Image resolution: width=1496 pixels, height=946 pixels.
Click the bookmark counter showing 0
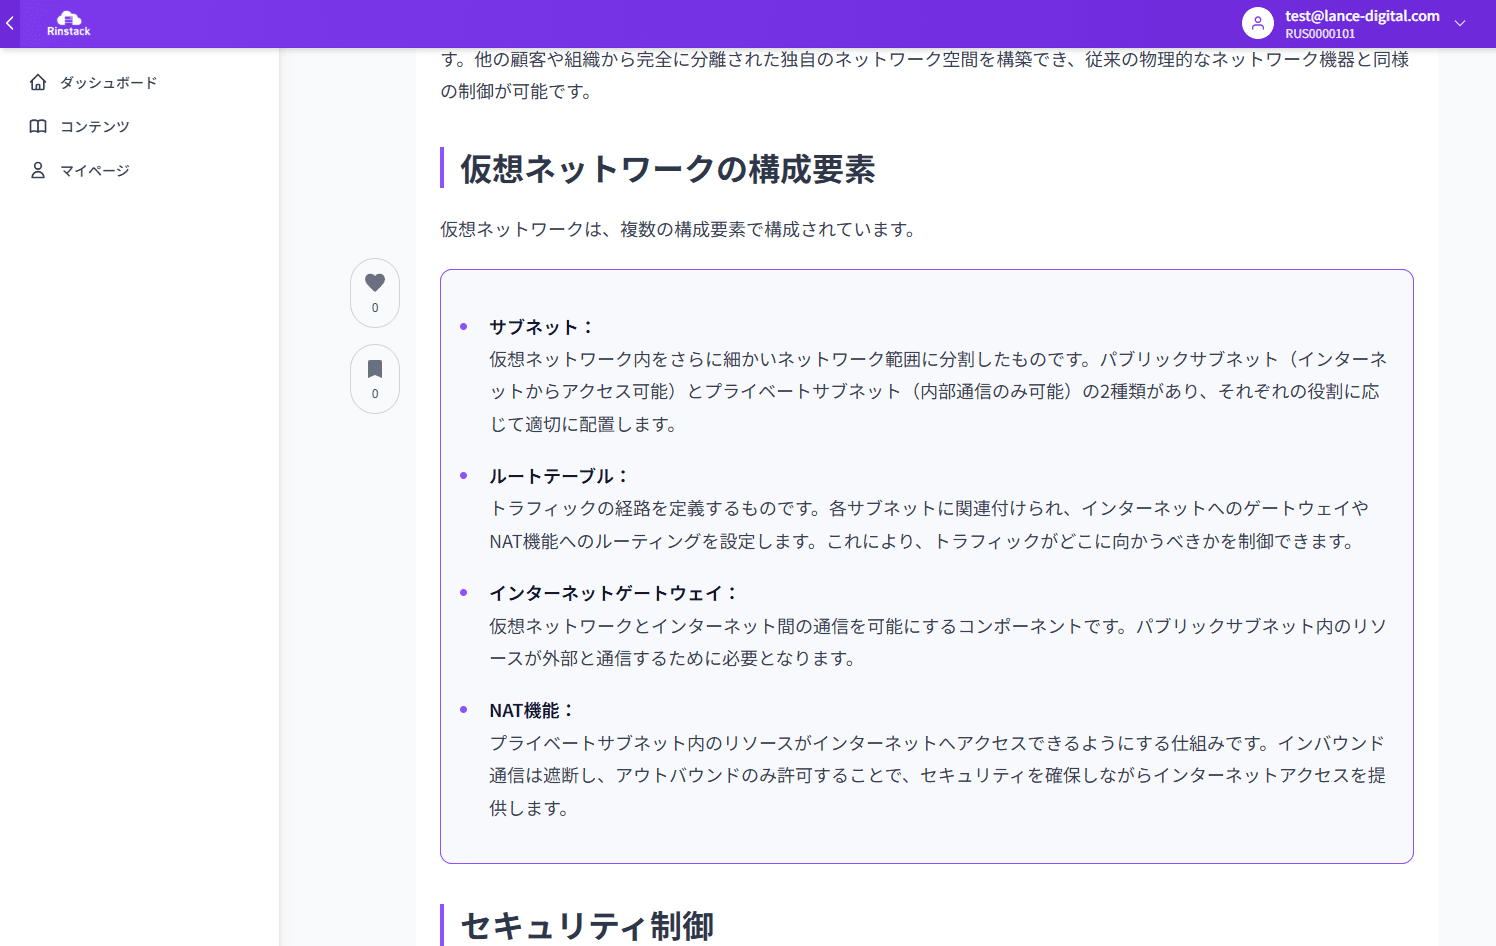pyautogui.click(x=374, y=393)
